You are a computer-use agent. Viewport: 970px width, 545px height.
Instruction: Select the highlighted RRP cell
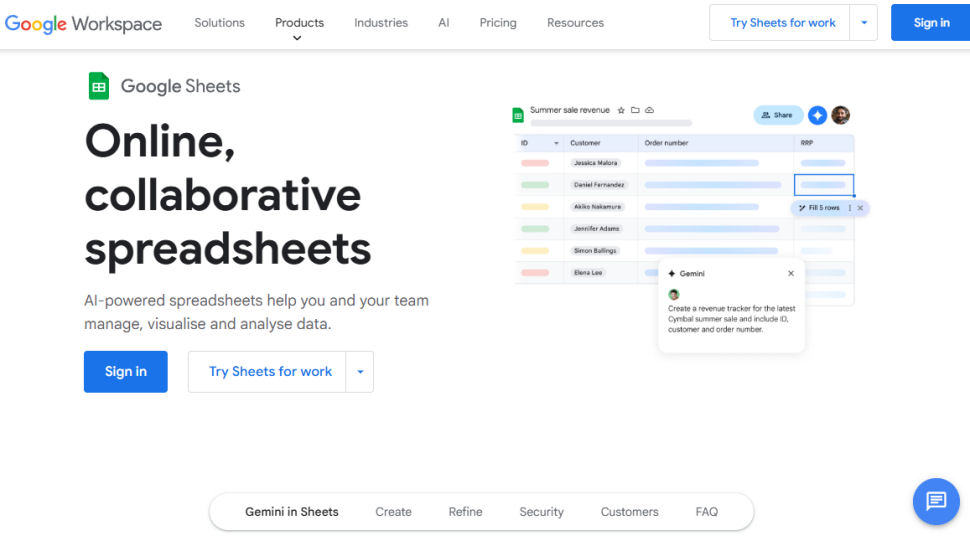tap(824, 185)
